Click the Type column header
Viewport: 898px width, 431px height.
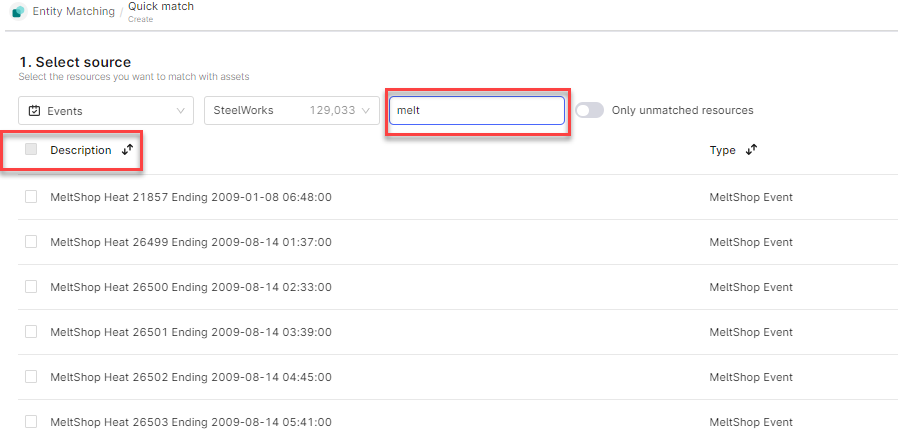pyautogui.click(x=722, y=150)
